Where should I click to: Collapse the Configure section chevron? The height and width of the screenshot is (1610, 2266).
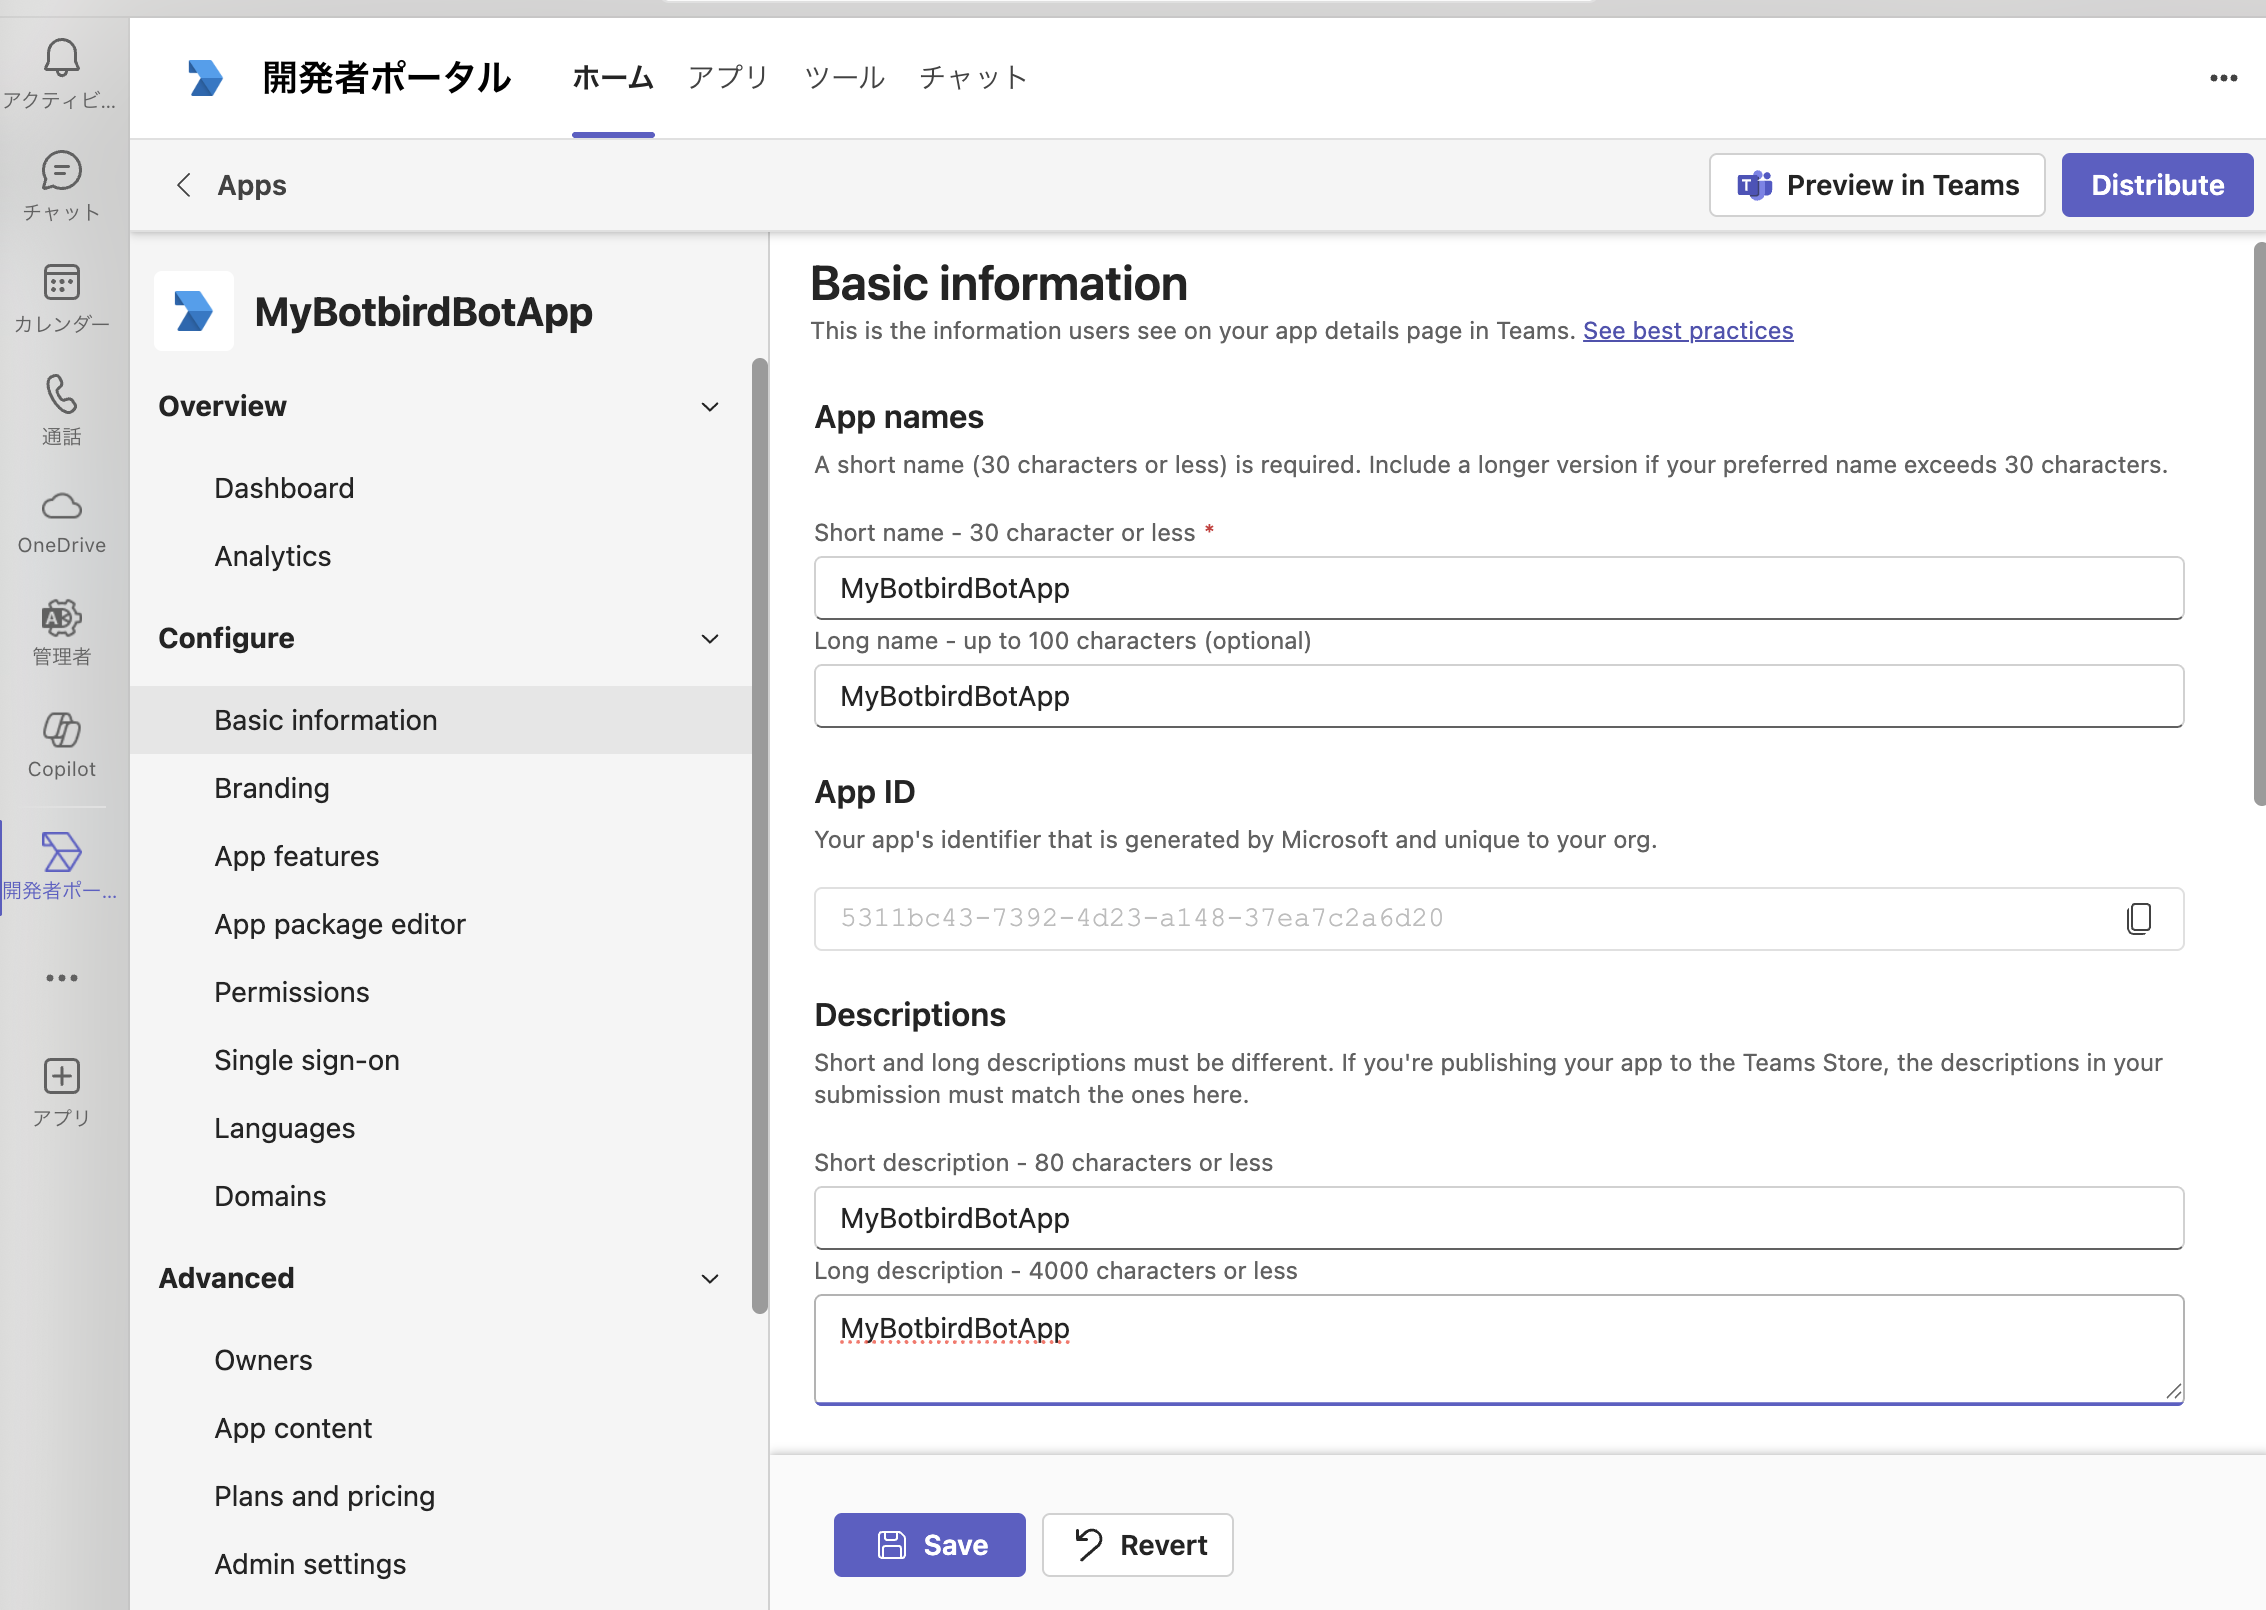pyautogui.click(x=709, y=639)
